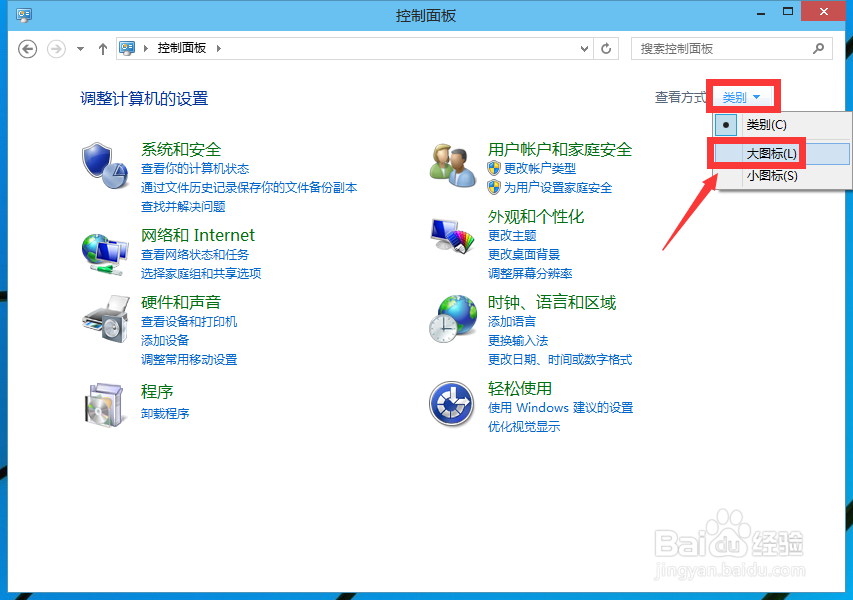The height and width of the screenshot is (600, 853).
Task: Click 查看你的计算机状态 link
Action: pos(195,169)
